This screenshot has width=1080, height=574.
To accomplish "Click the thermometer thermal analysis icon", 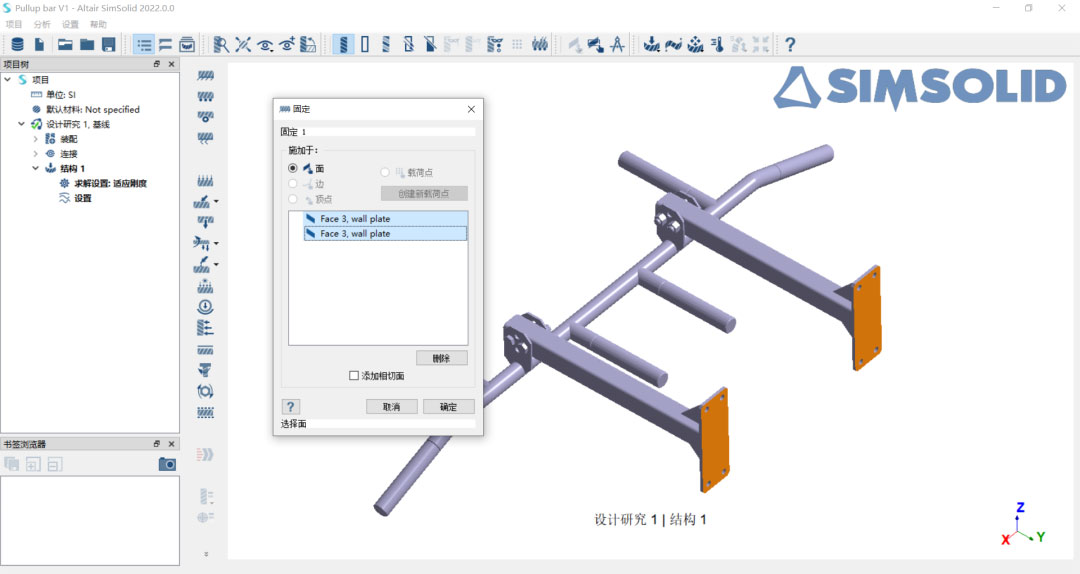I will 717,44.
